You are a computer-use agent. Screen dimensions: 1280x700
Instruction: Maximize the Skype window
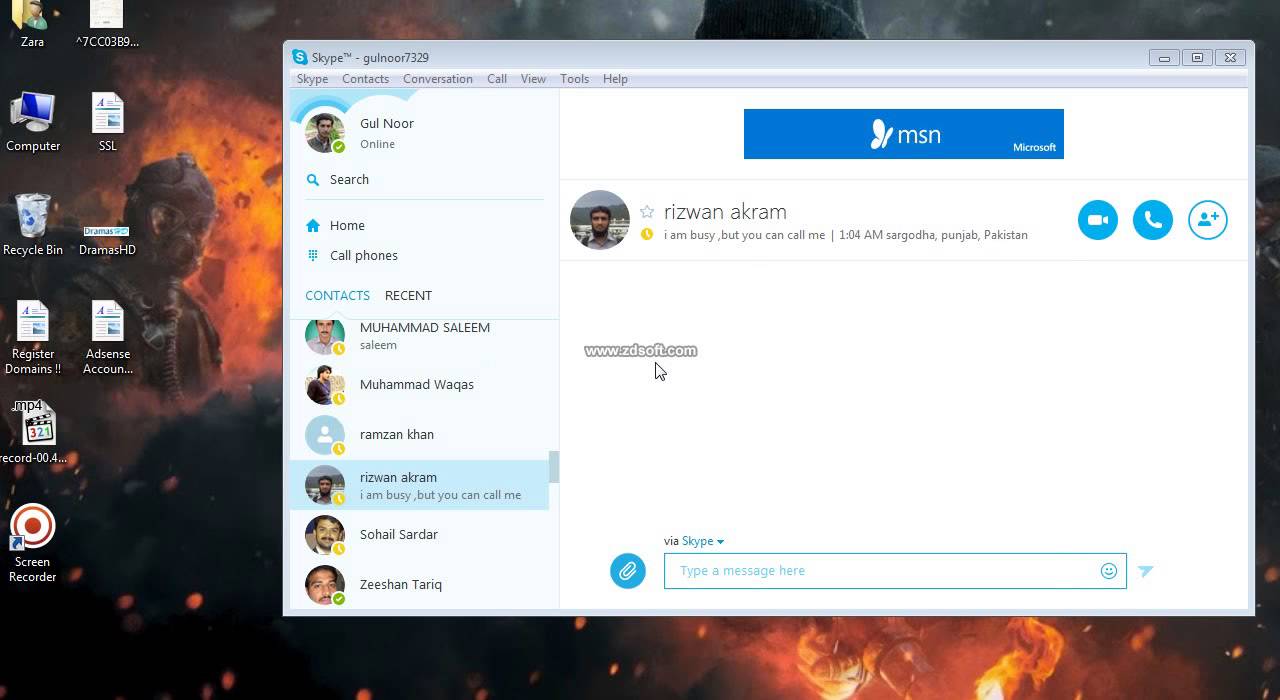(x=1197, y=58)
